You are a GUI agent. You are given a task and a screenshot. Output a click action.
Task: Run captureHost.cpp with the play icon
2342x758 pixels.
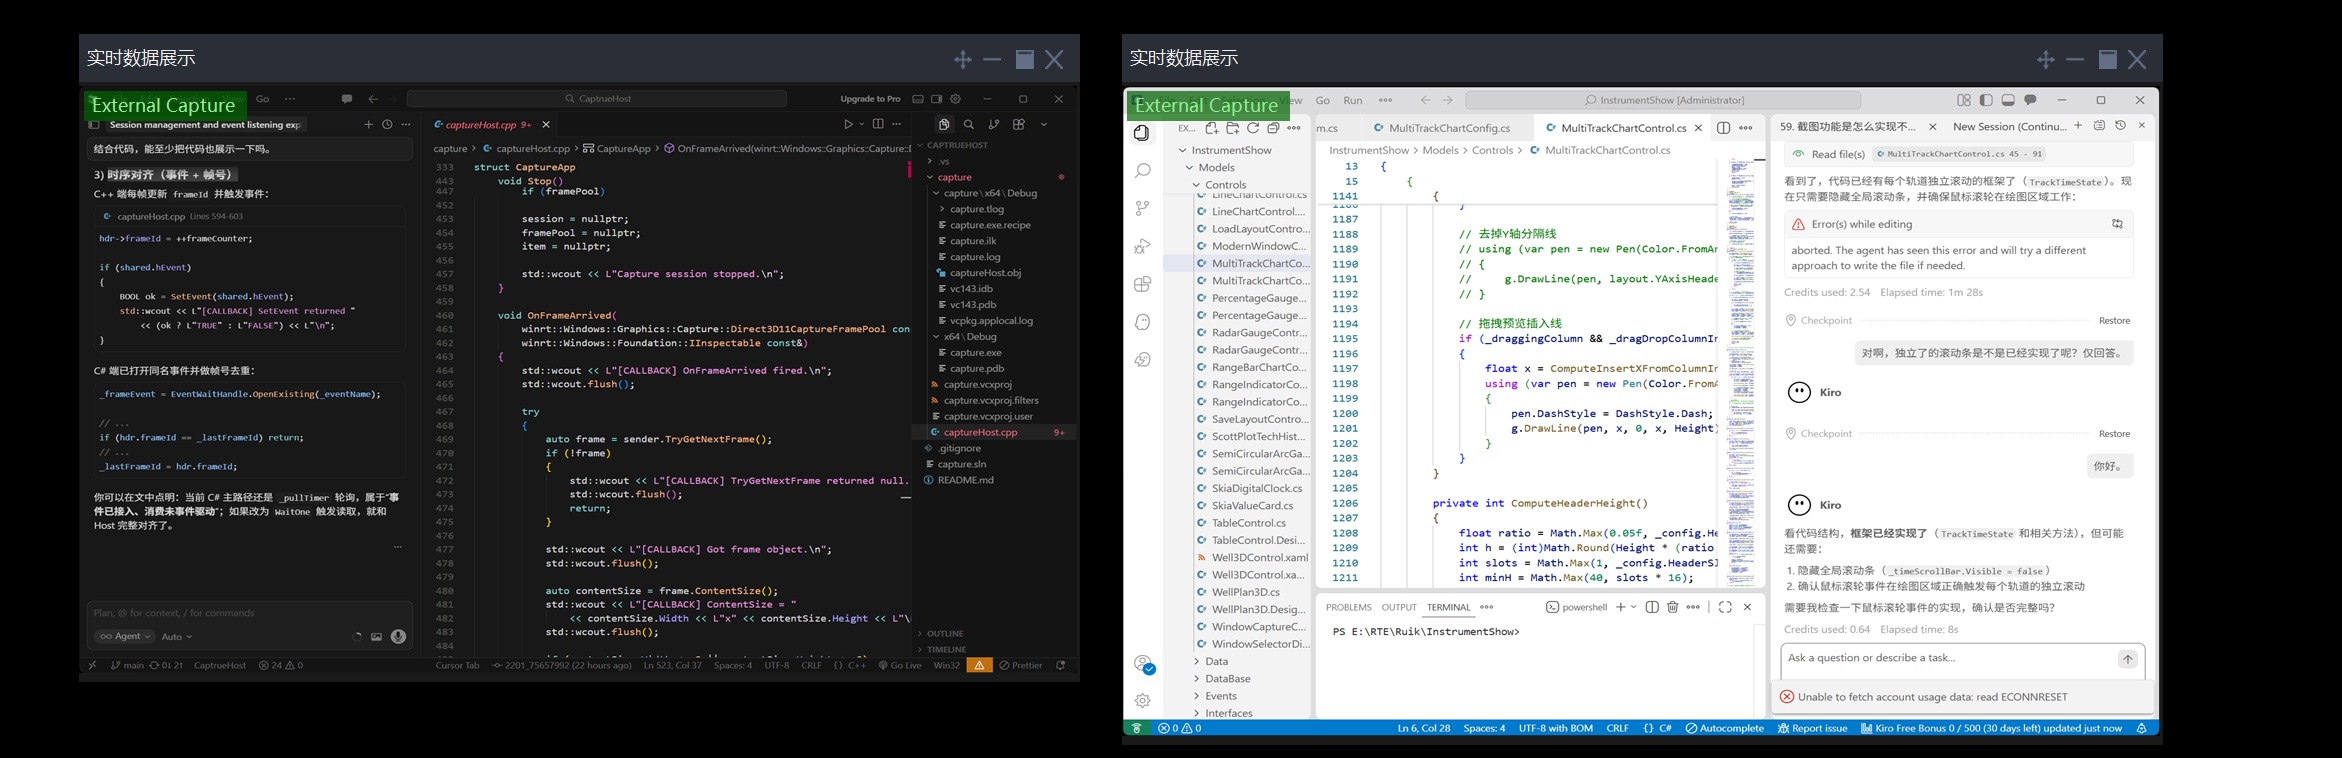coord(848,125)
